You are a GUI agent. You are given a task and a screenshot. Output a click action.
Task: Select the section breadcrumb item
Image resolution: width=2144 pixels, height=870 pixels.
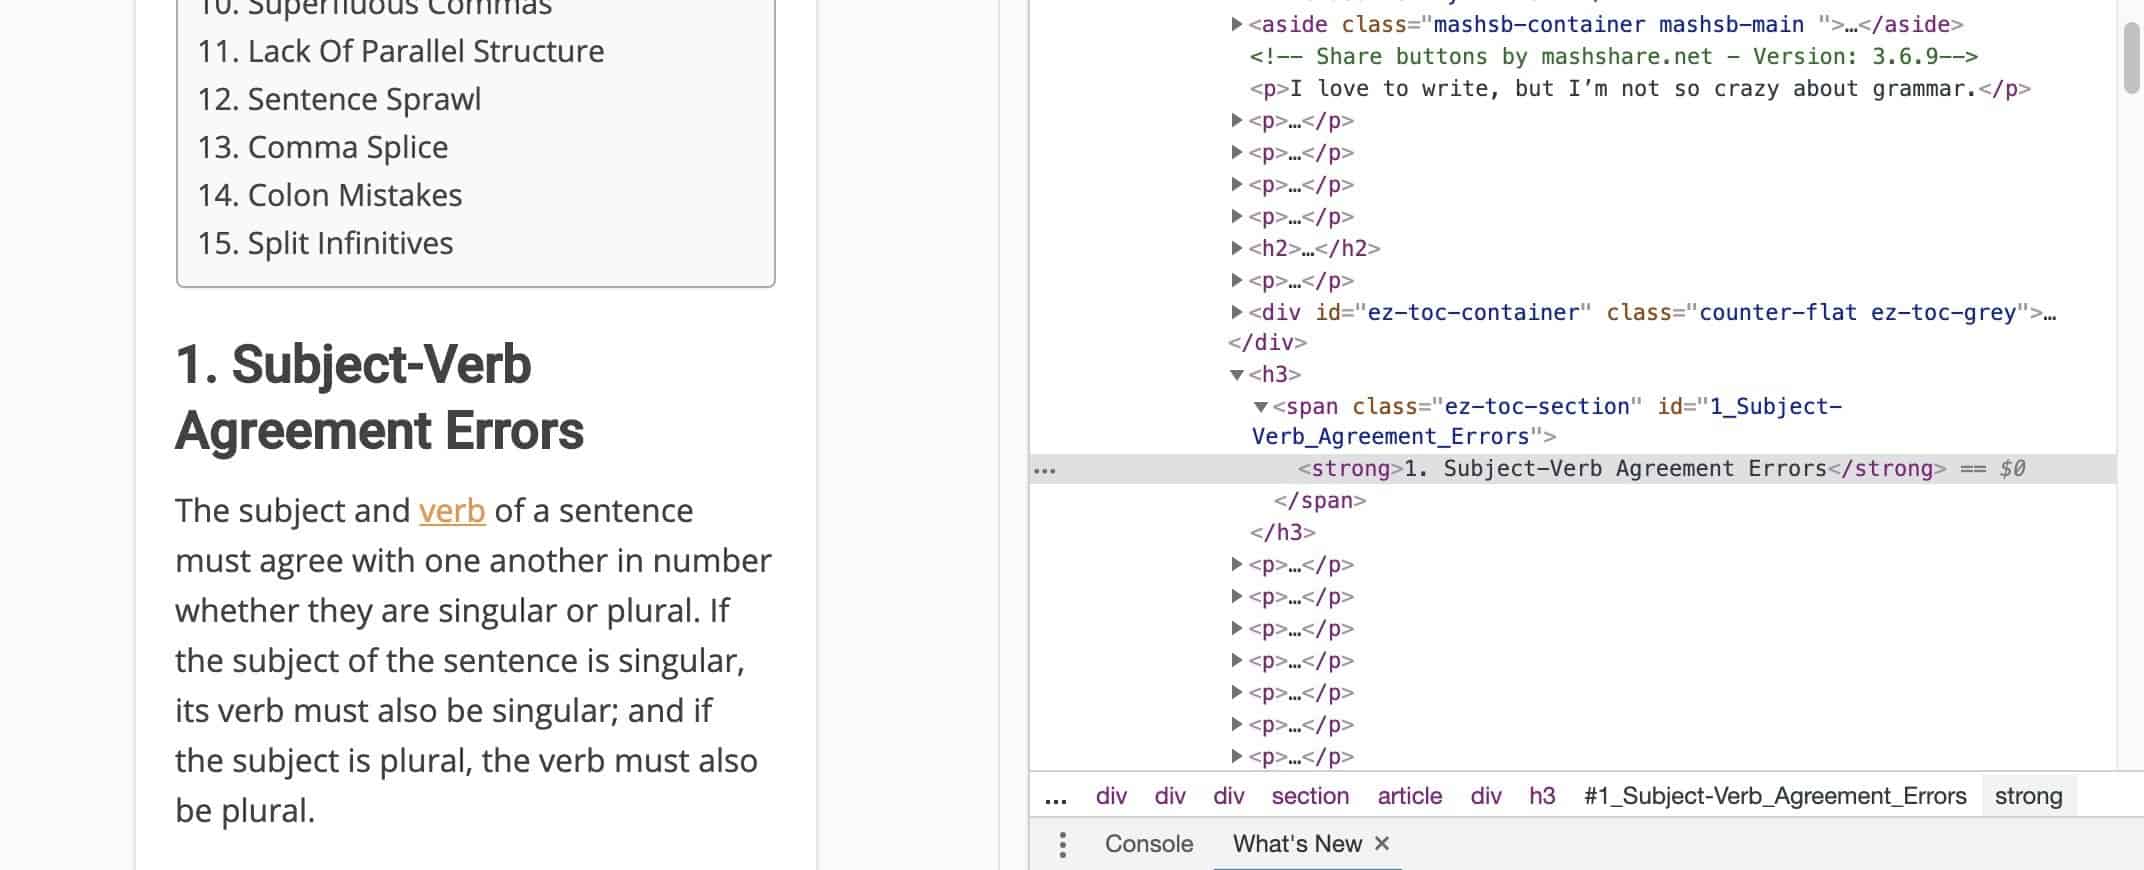coord(1309,797)
